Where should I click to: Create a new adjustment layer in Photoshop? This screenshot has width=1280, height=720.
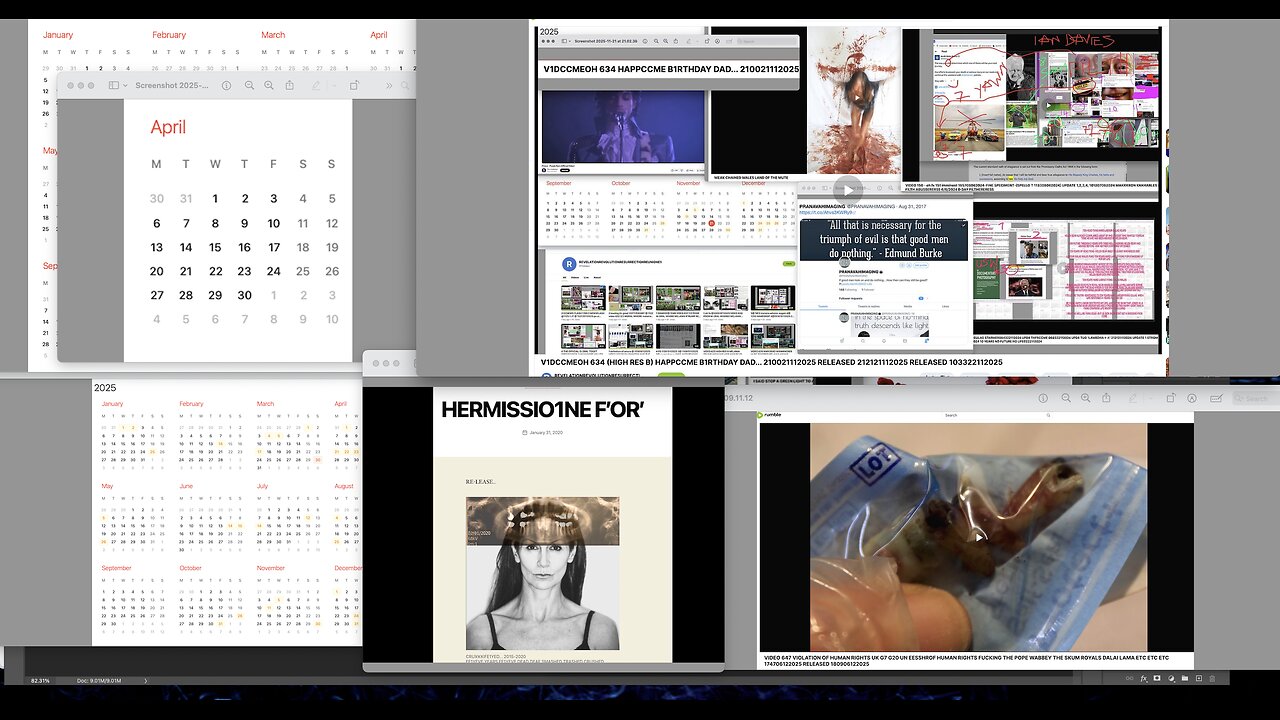tap(1171, 678)
